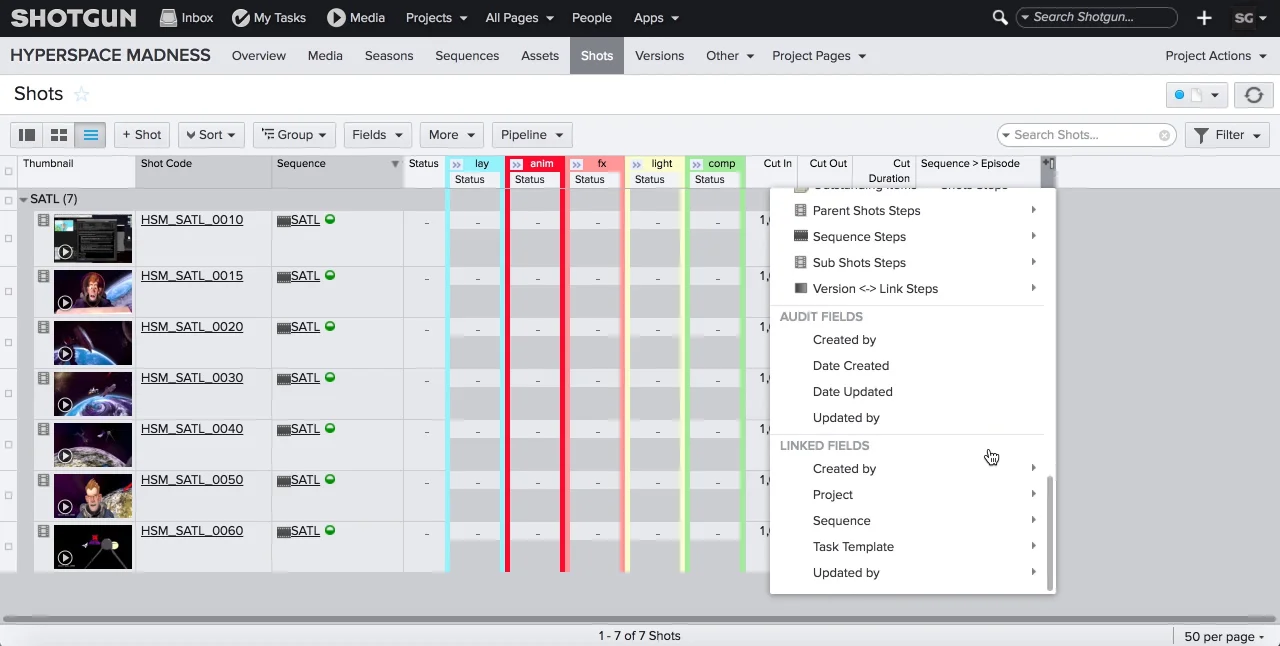Image resolution: width=1280 pixels, height=646 pixels.
Task: Select row checkbox for HSM_SATL_0030
Action: pyautogui.click(x=9, y=393)
